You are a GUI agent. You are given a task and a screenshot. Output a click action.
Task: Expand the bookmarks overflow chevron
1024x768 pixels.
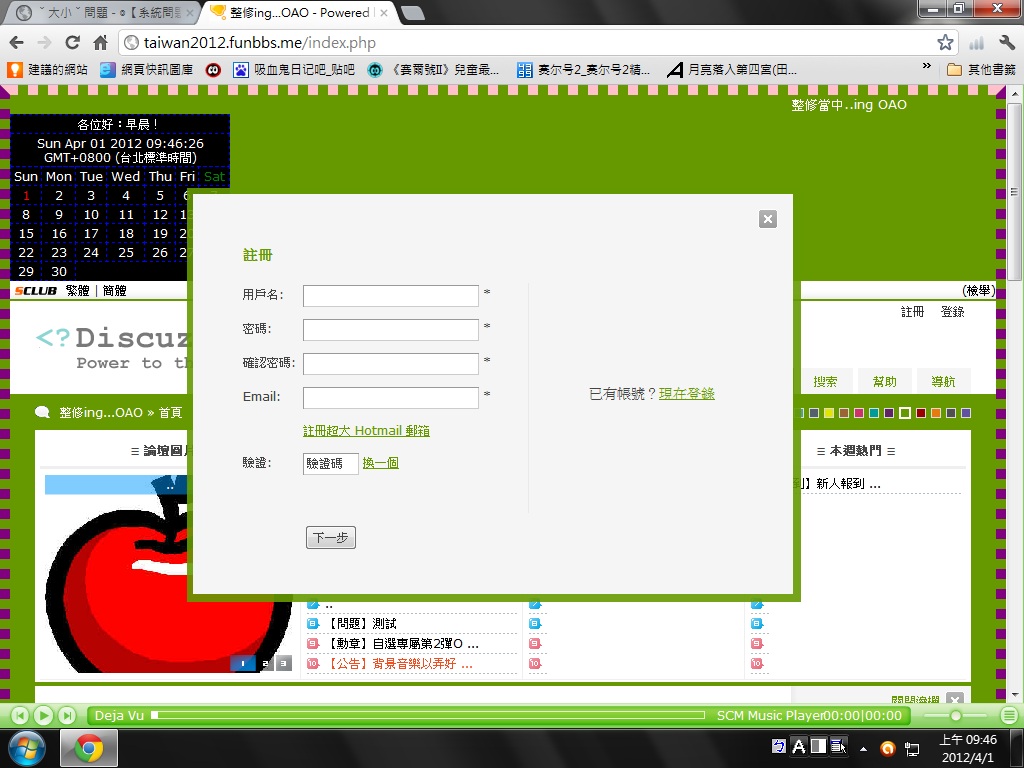927,69
